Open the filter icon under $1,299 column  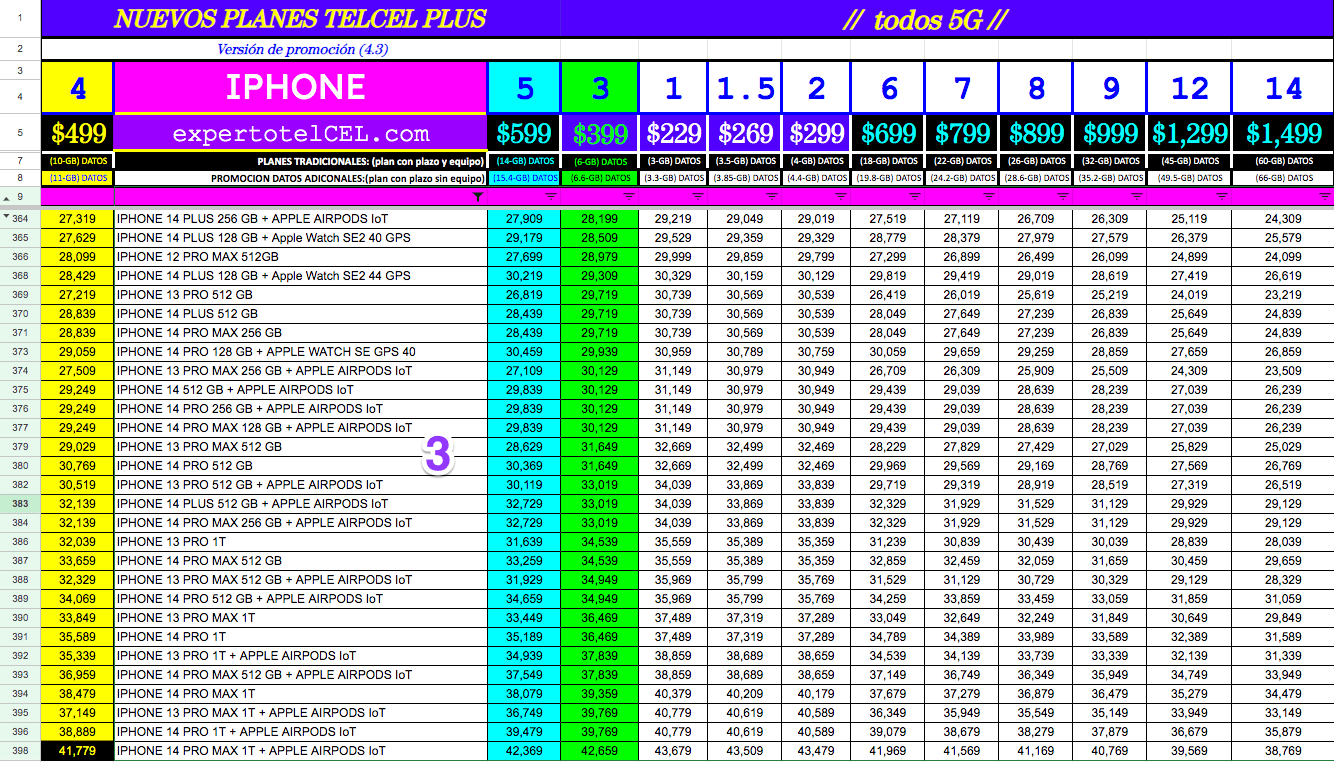click(1222, 197)
